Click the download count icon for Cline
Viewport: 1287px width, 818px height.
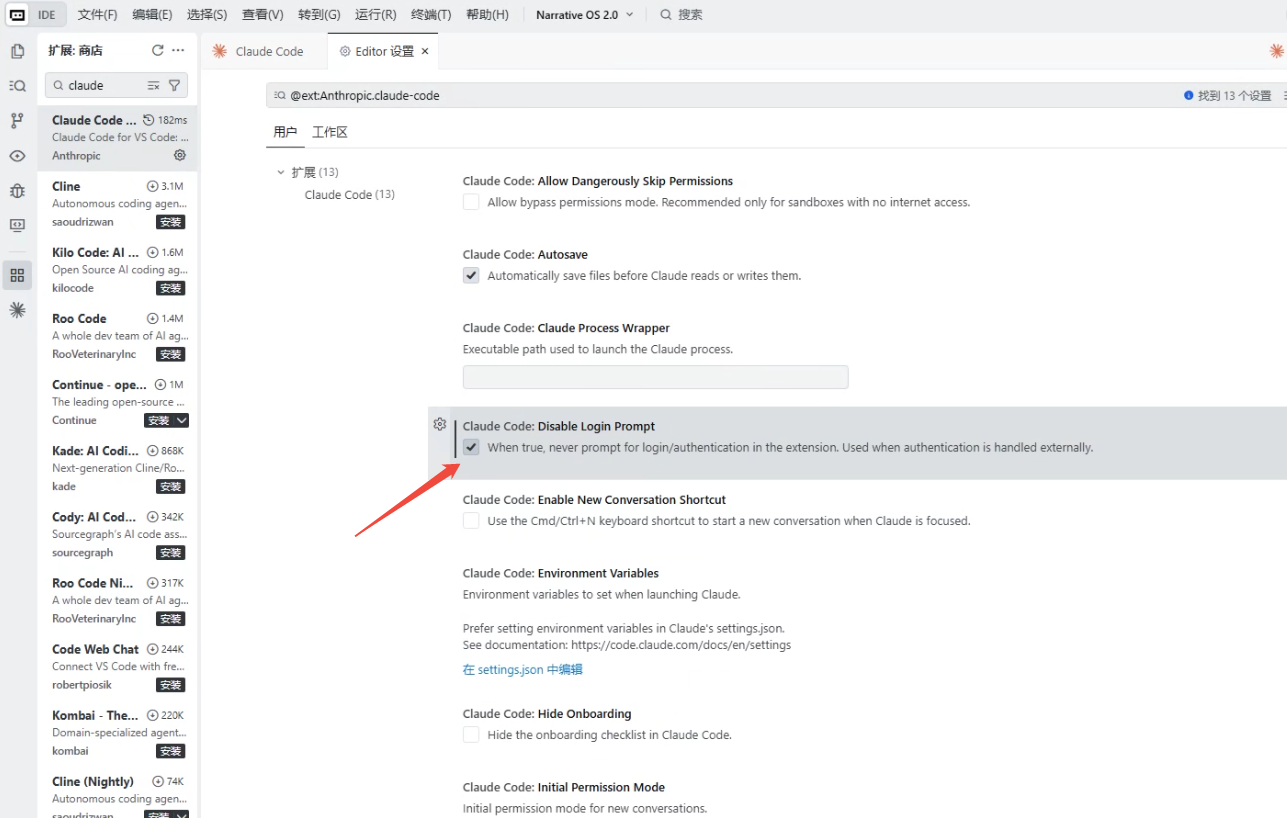pyautogui.click(x=153, y=186)
